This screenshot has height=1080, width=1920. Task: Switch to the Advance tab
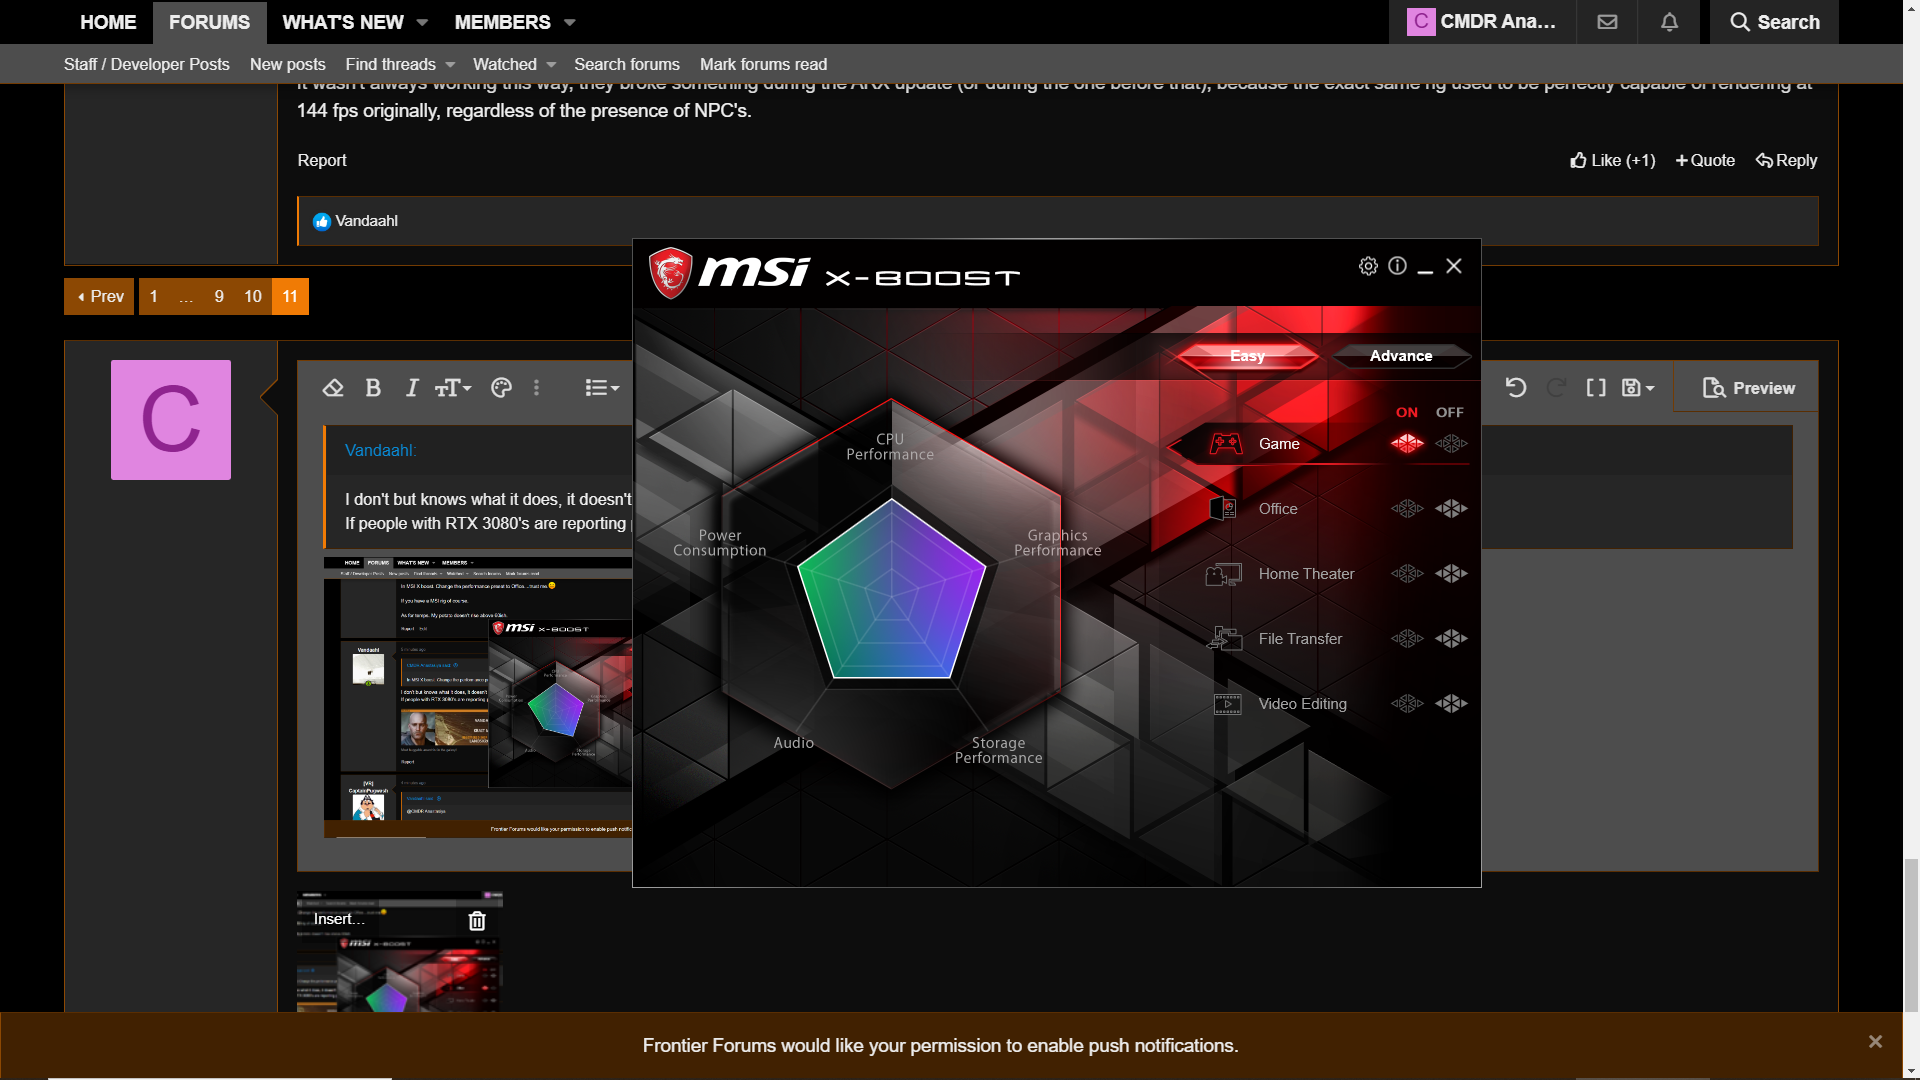click(1401, 356)
